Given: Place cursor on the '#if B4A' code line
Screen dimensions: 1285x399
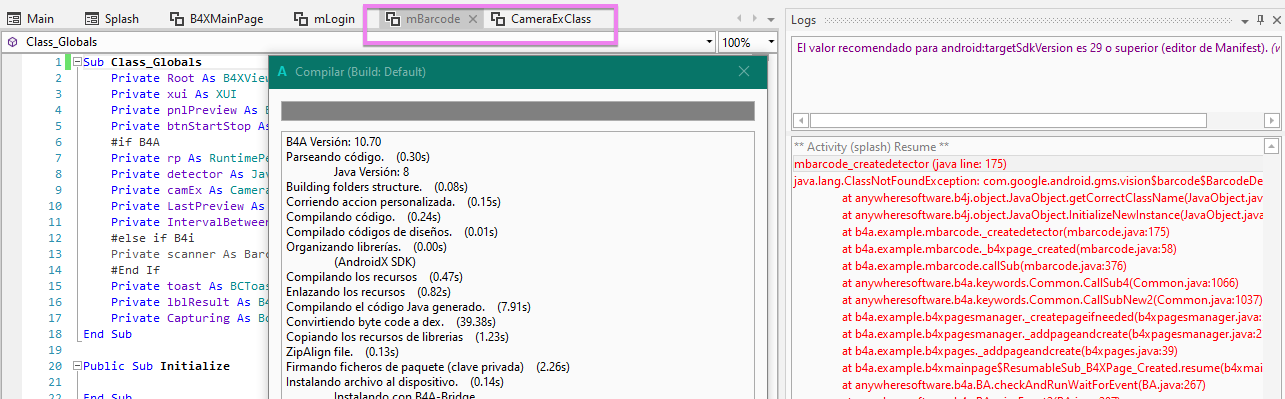Looking at the screenshot, I should 135,142.
